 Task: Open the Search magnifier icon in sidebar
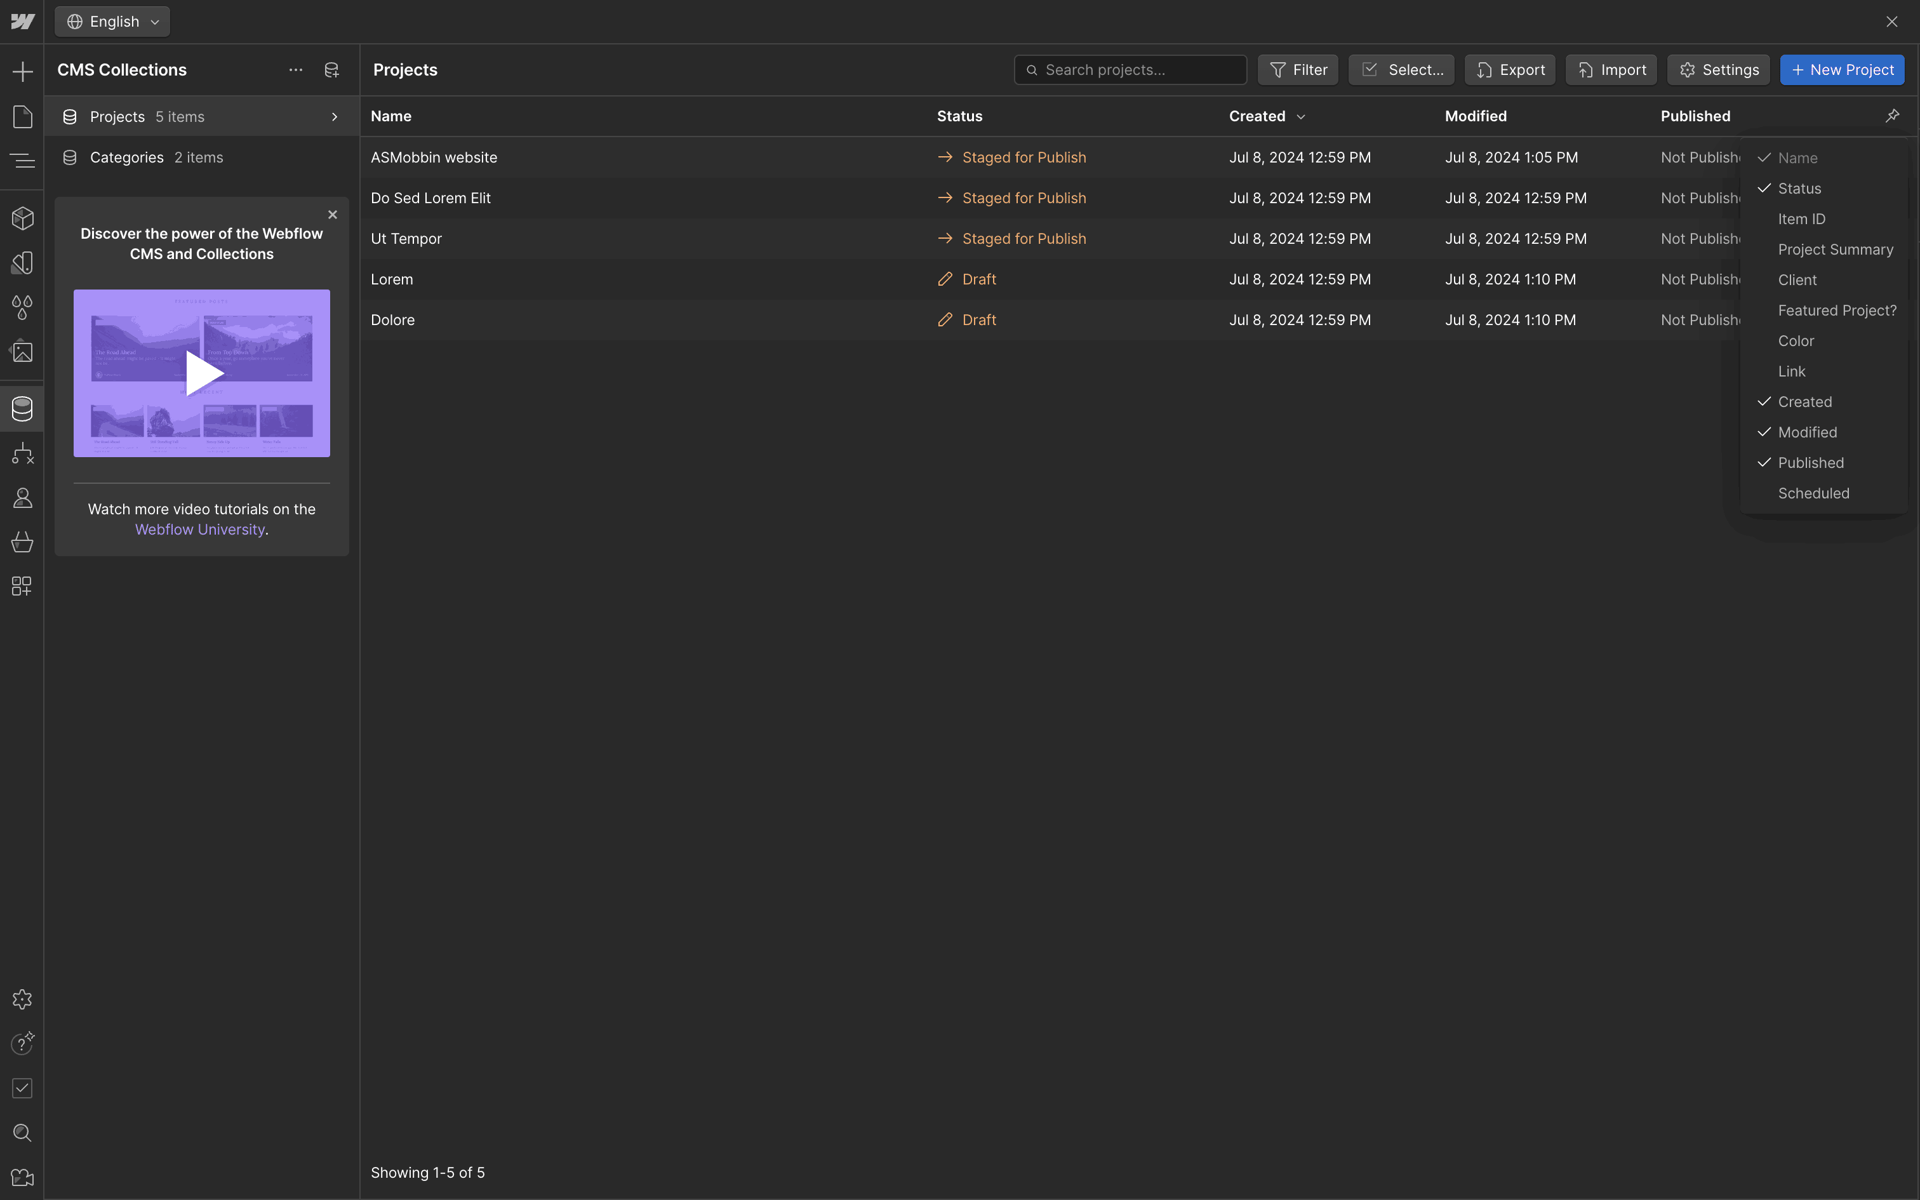point(22,1133)
